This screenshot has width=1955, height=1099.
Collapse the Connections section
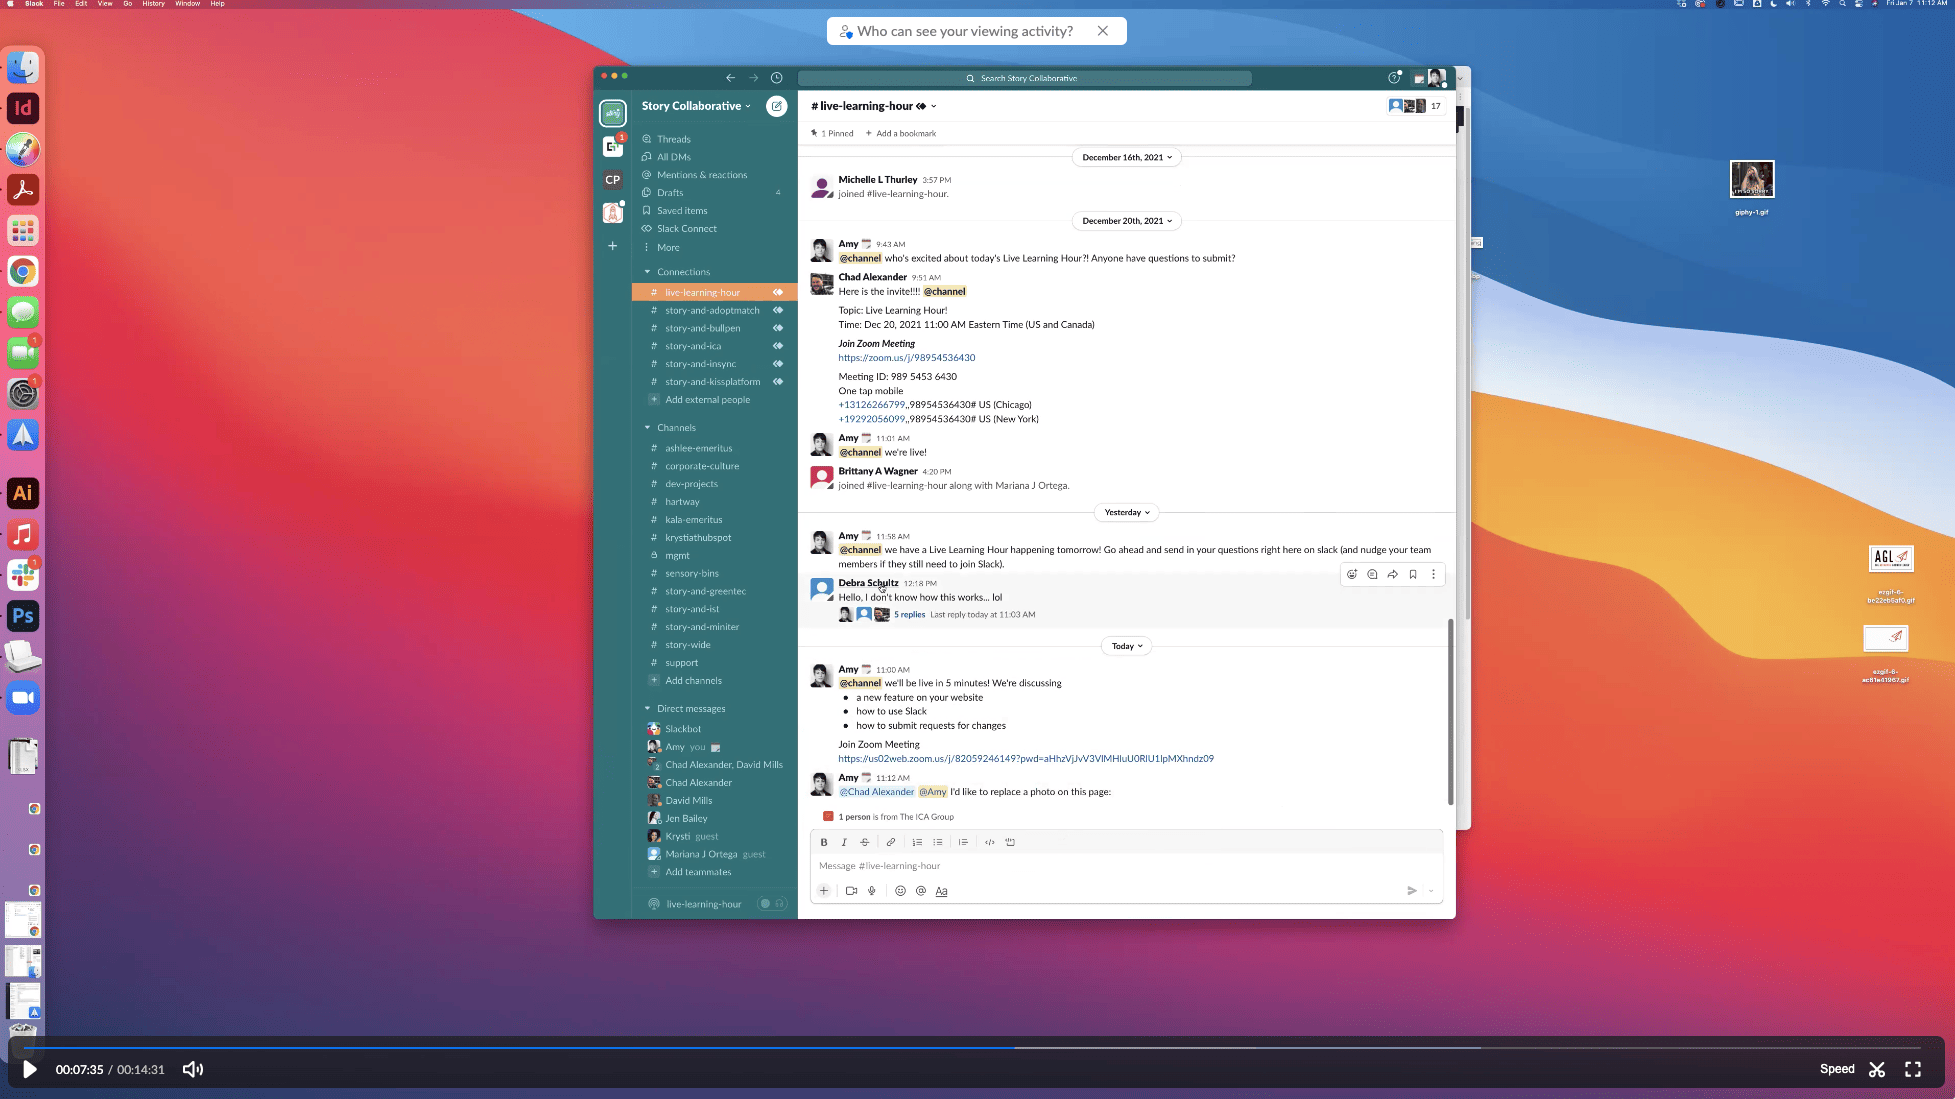pyautogui.click(x=647, y=272)
